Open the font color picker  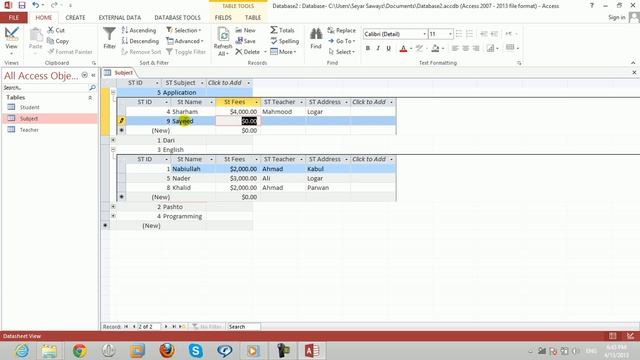[x=411, y=48]
